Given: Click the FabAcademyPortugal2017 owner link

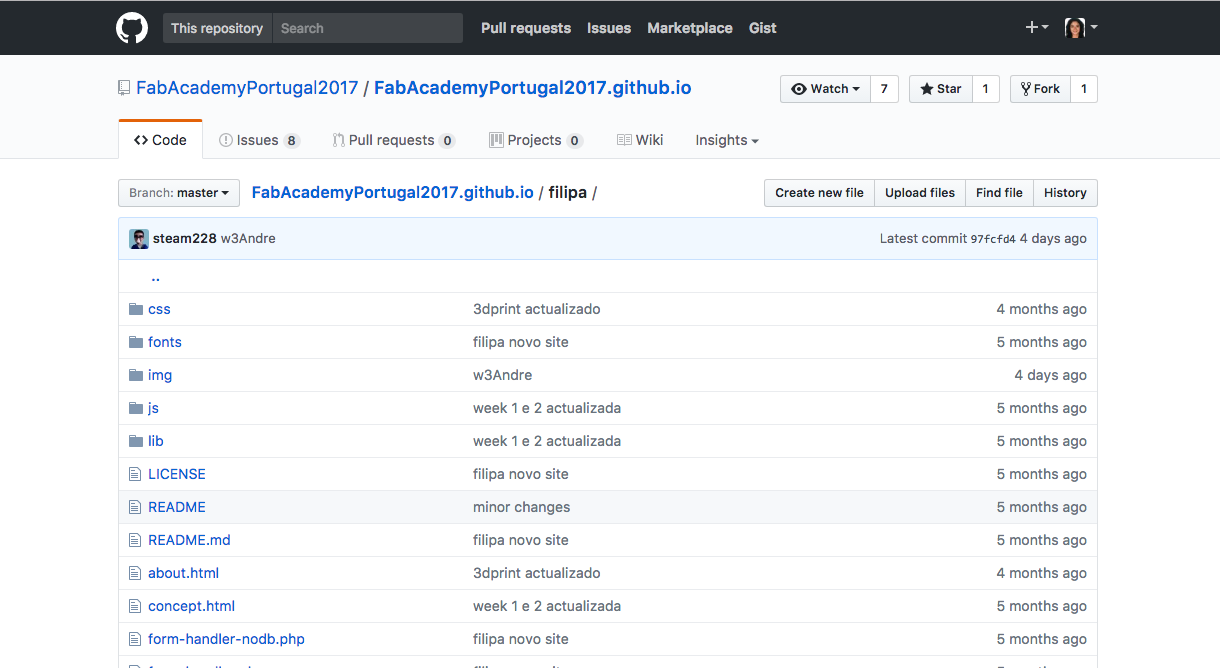Looking at the screenshot, I should [247, 88].
